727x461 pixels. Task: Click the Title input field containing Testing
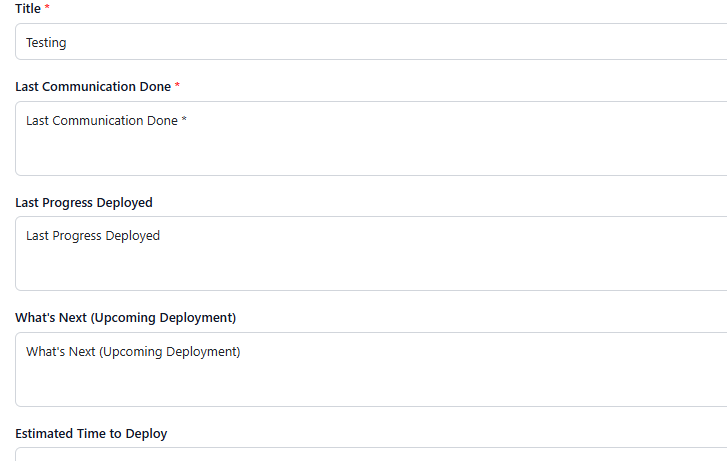pos(371,42)
